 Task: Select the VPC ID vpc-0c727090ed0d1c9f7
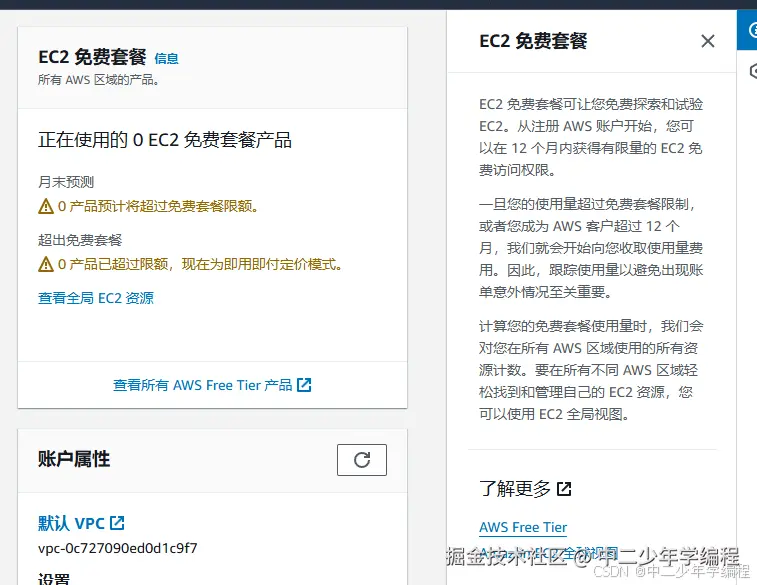click(x=117, y=548)
